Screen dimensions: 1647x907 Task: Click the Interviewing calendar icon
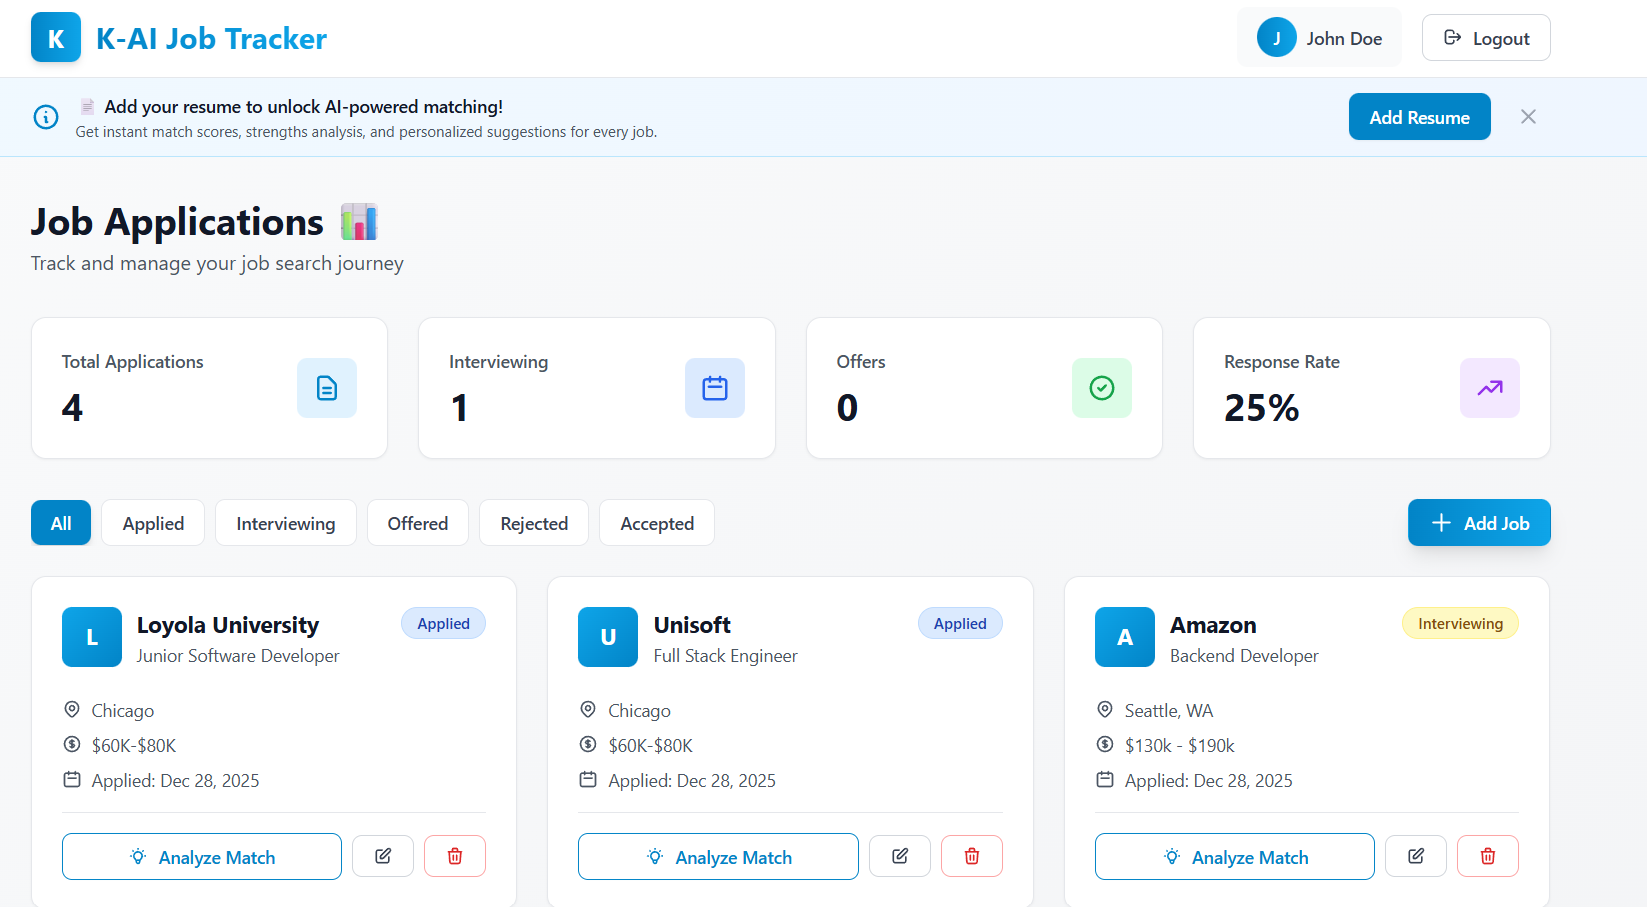click(x=715, y=388)
